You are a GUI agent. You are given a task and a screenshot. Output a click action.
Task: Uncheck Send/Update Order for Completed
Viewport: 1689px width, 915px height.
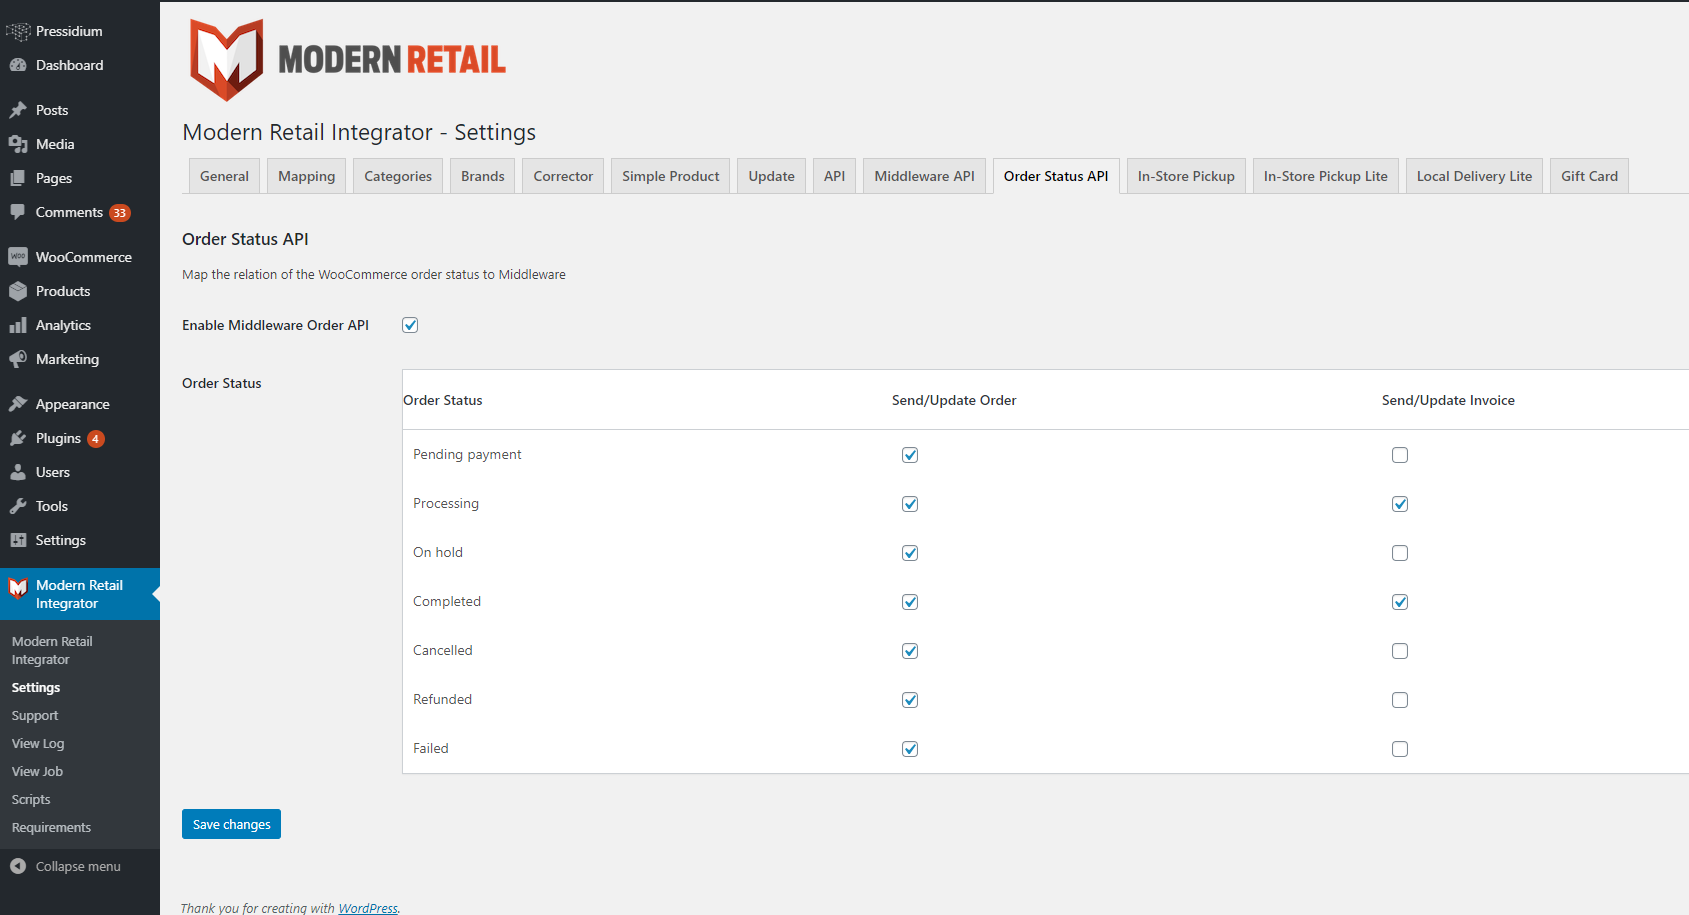coord(910,602)
